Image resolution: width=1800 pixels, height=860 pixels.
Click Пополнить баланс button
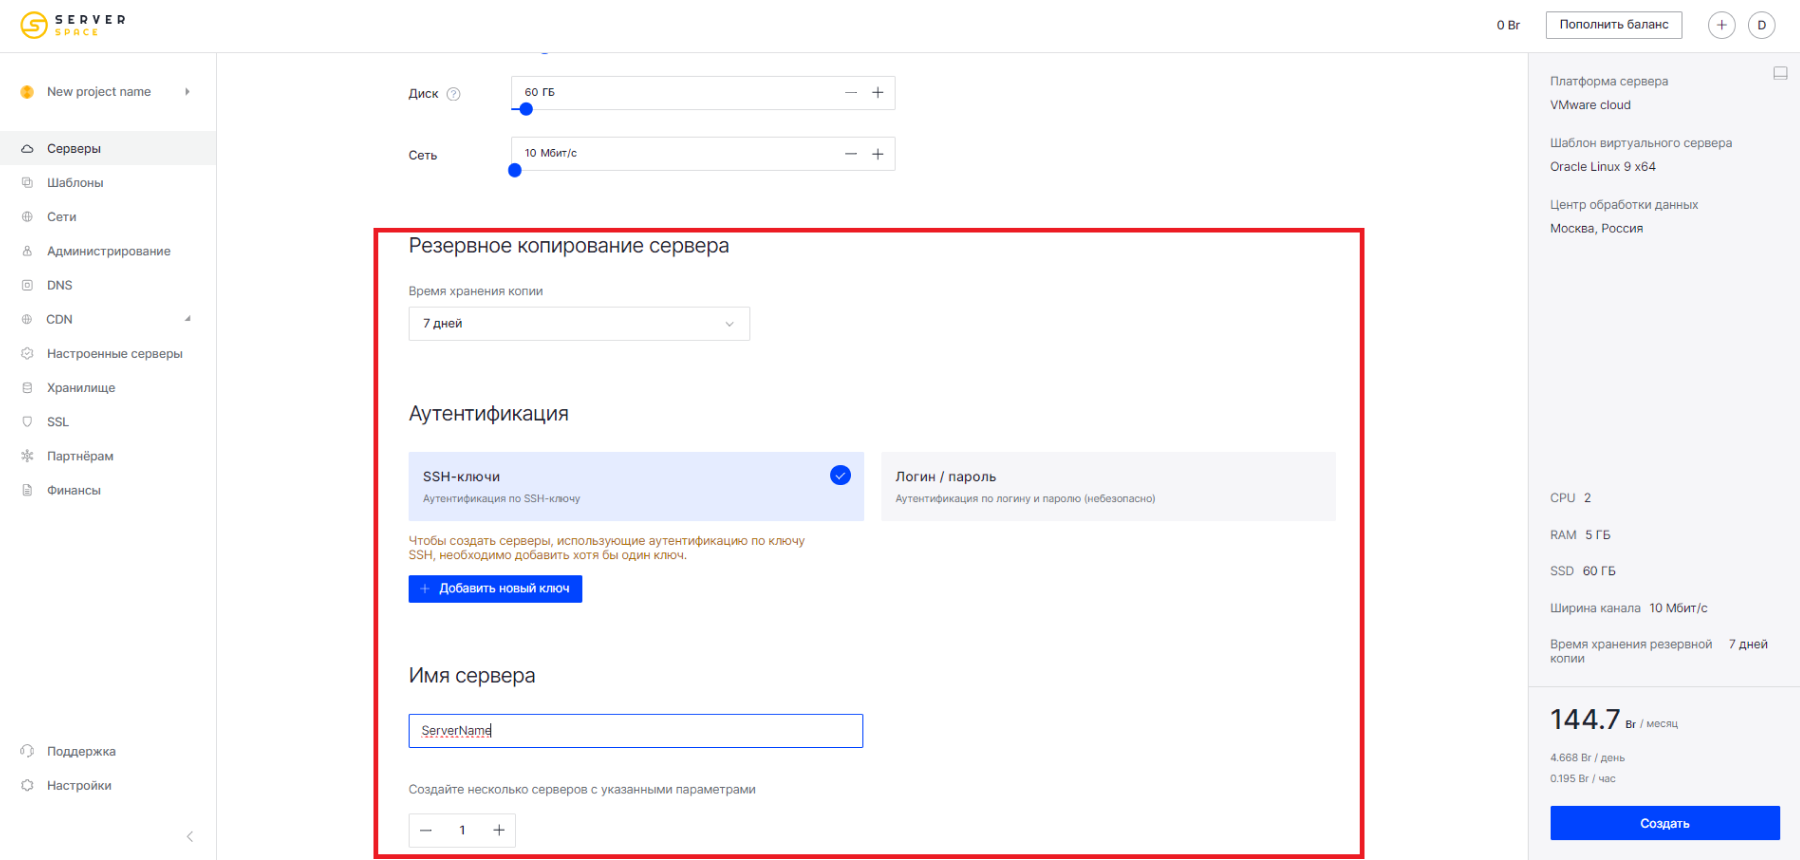pyautogui.click(x=1614, y=25)
